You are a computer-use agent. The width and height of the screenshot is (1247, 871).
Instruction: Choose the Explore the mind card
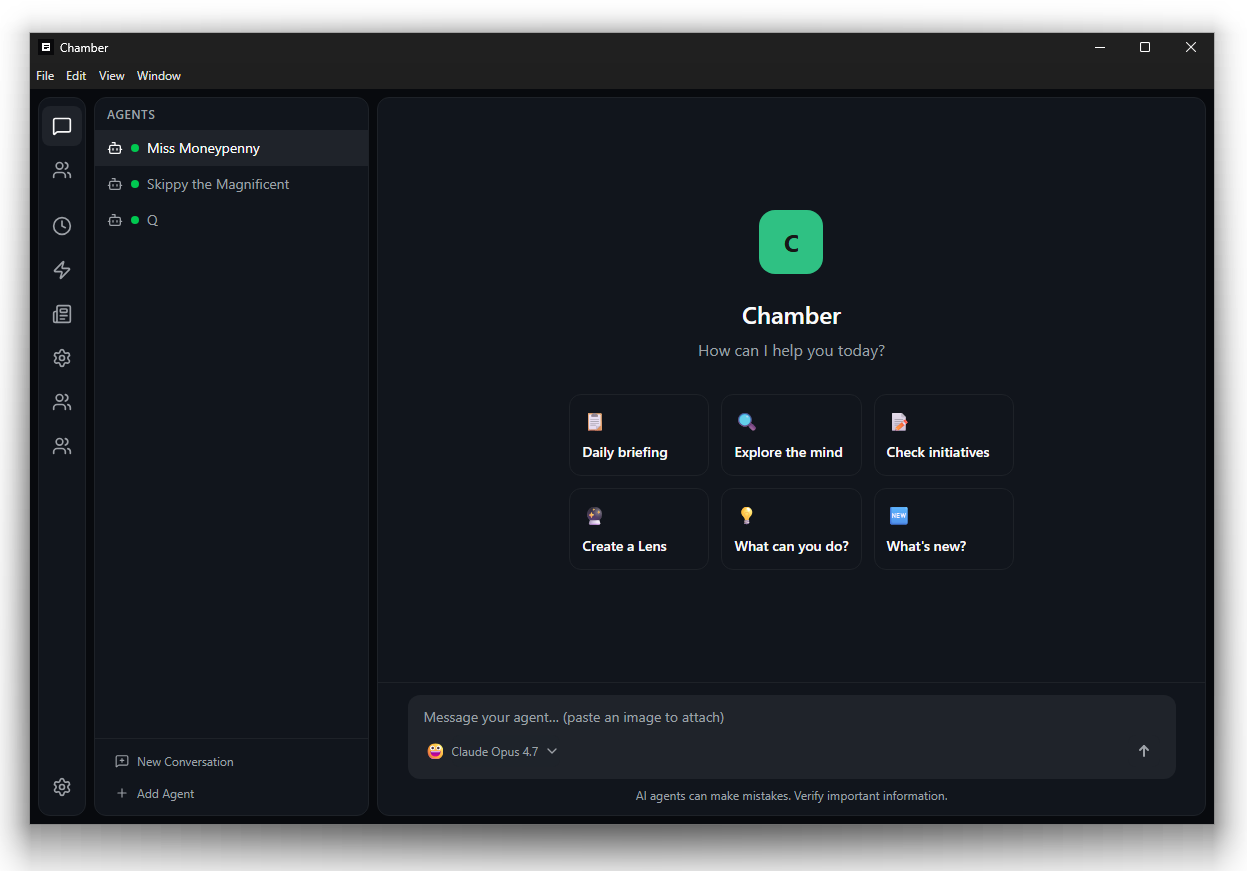point(791,435)
